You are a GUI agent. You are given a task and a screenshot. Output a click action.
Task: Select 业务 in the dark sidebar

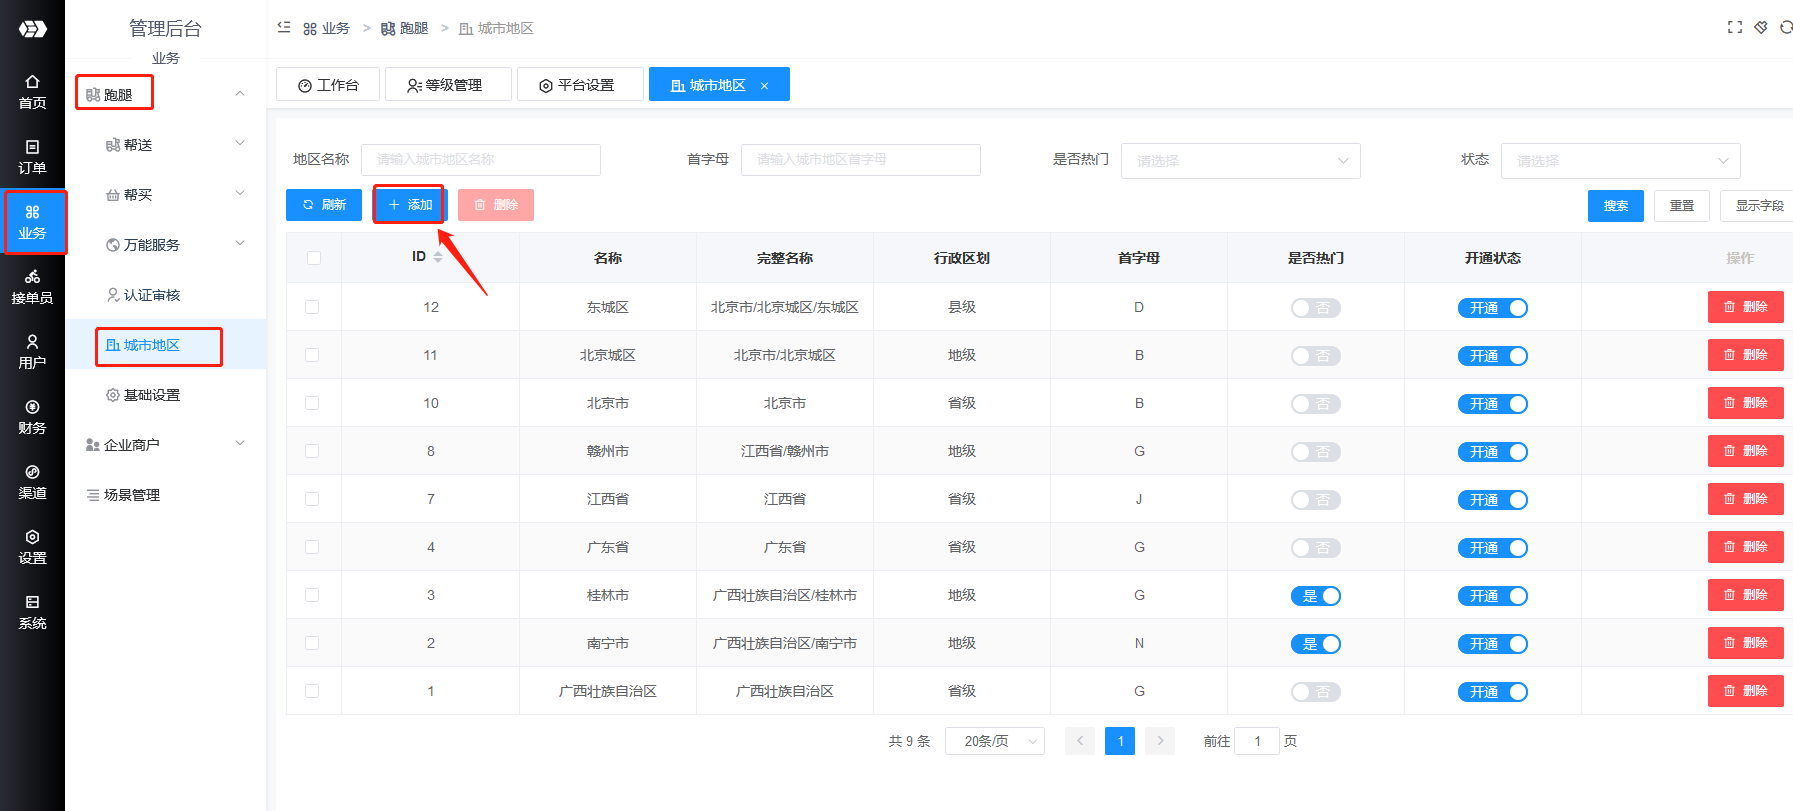coord(32,222)
